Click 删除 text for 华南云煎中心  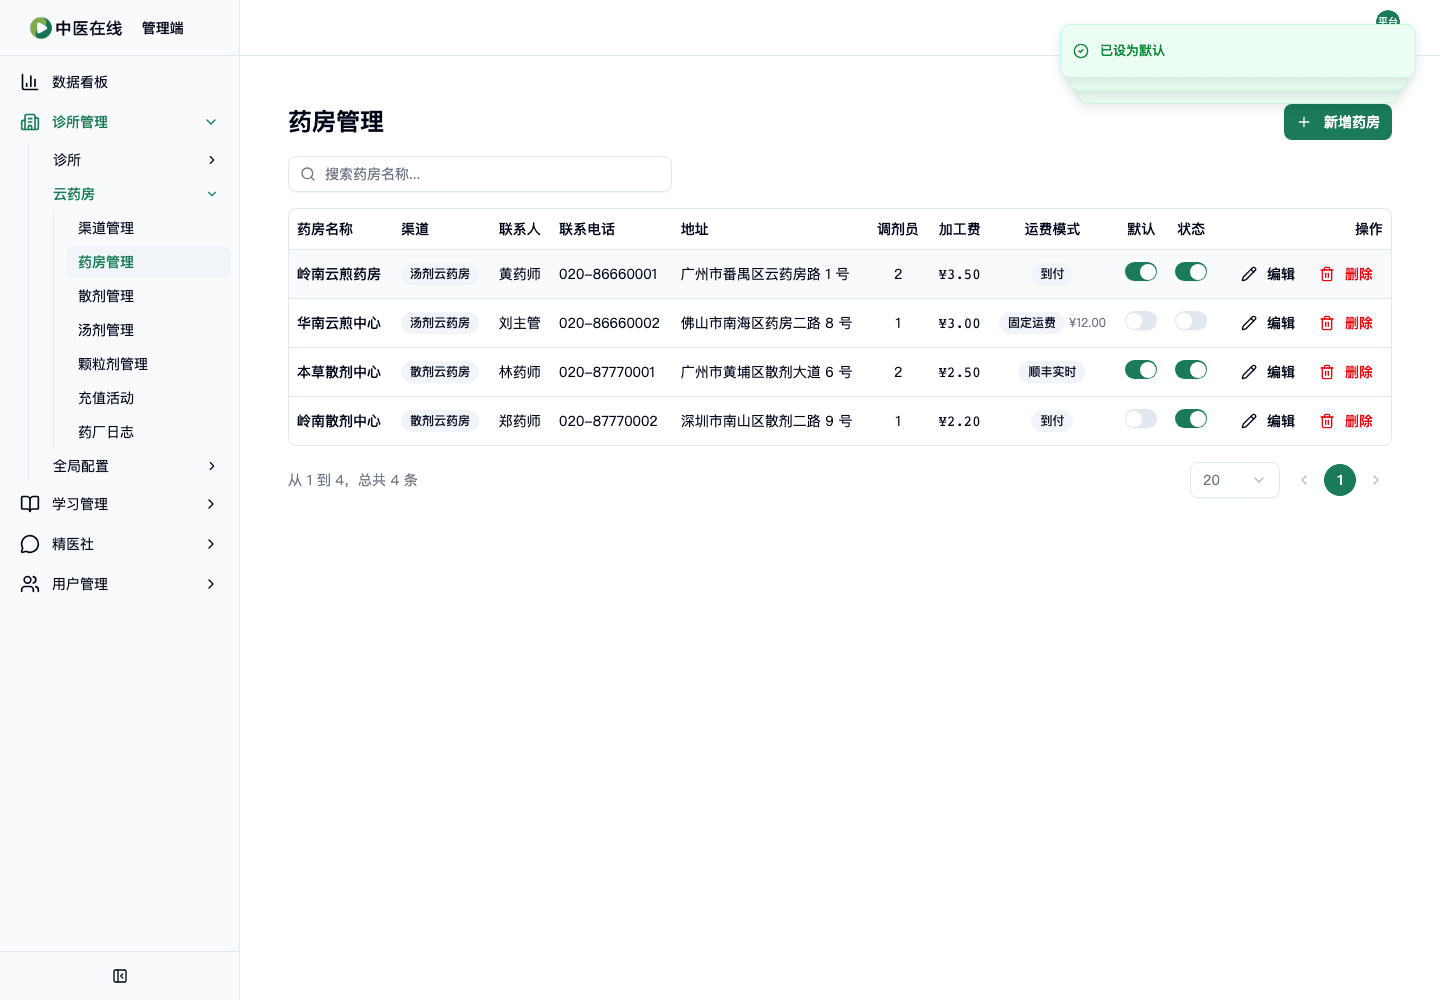[x=1359, y=323]
